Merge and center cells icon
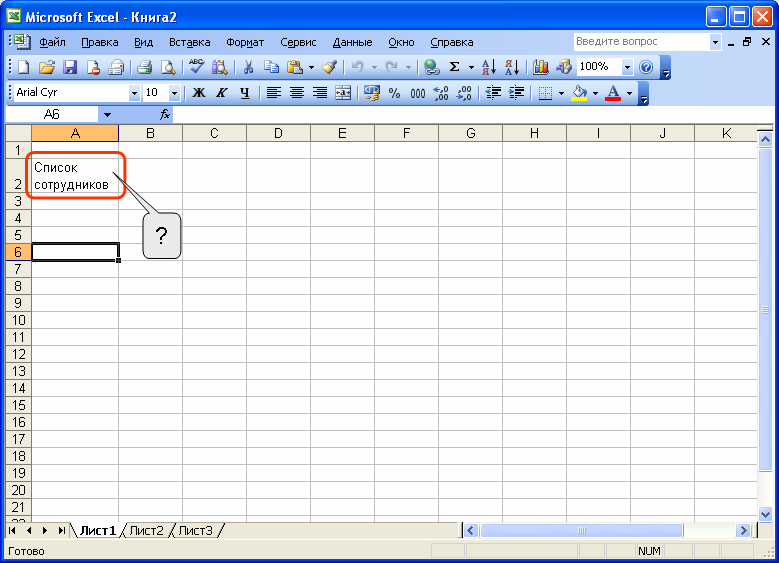The height and width of the screenshot is (563, 779). [343, 93]
